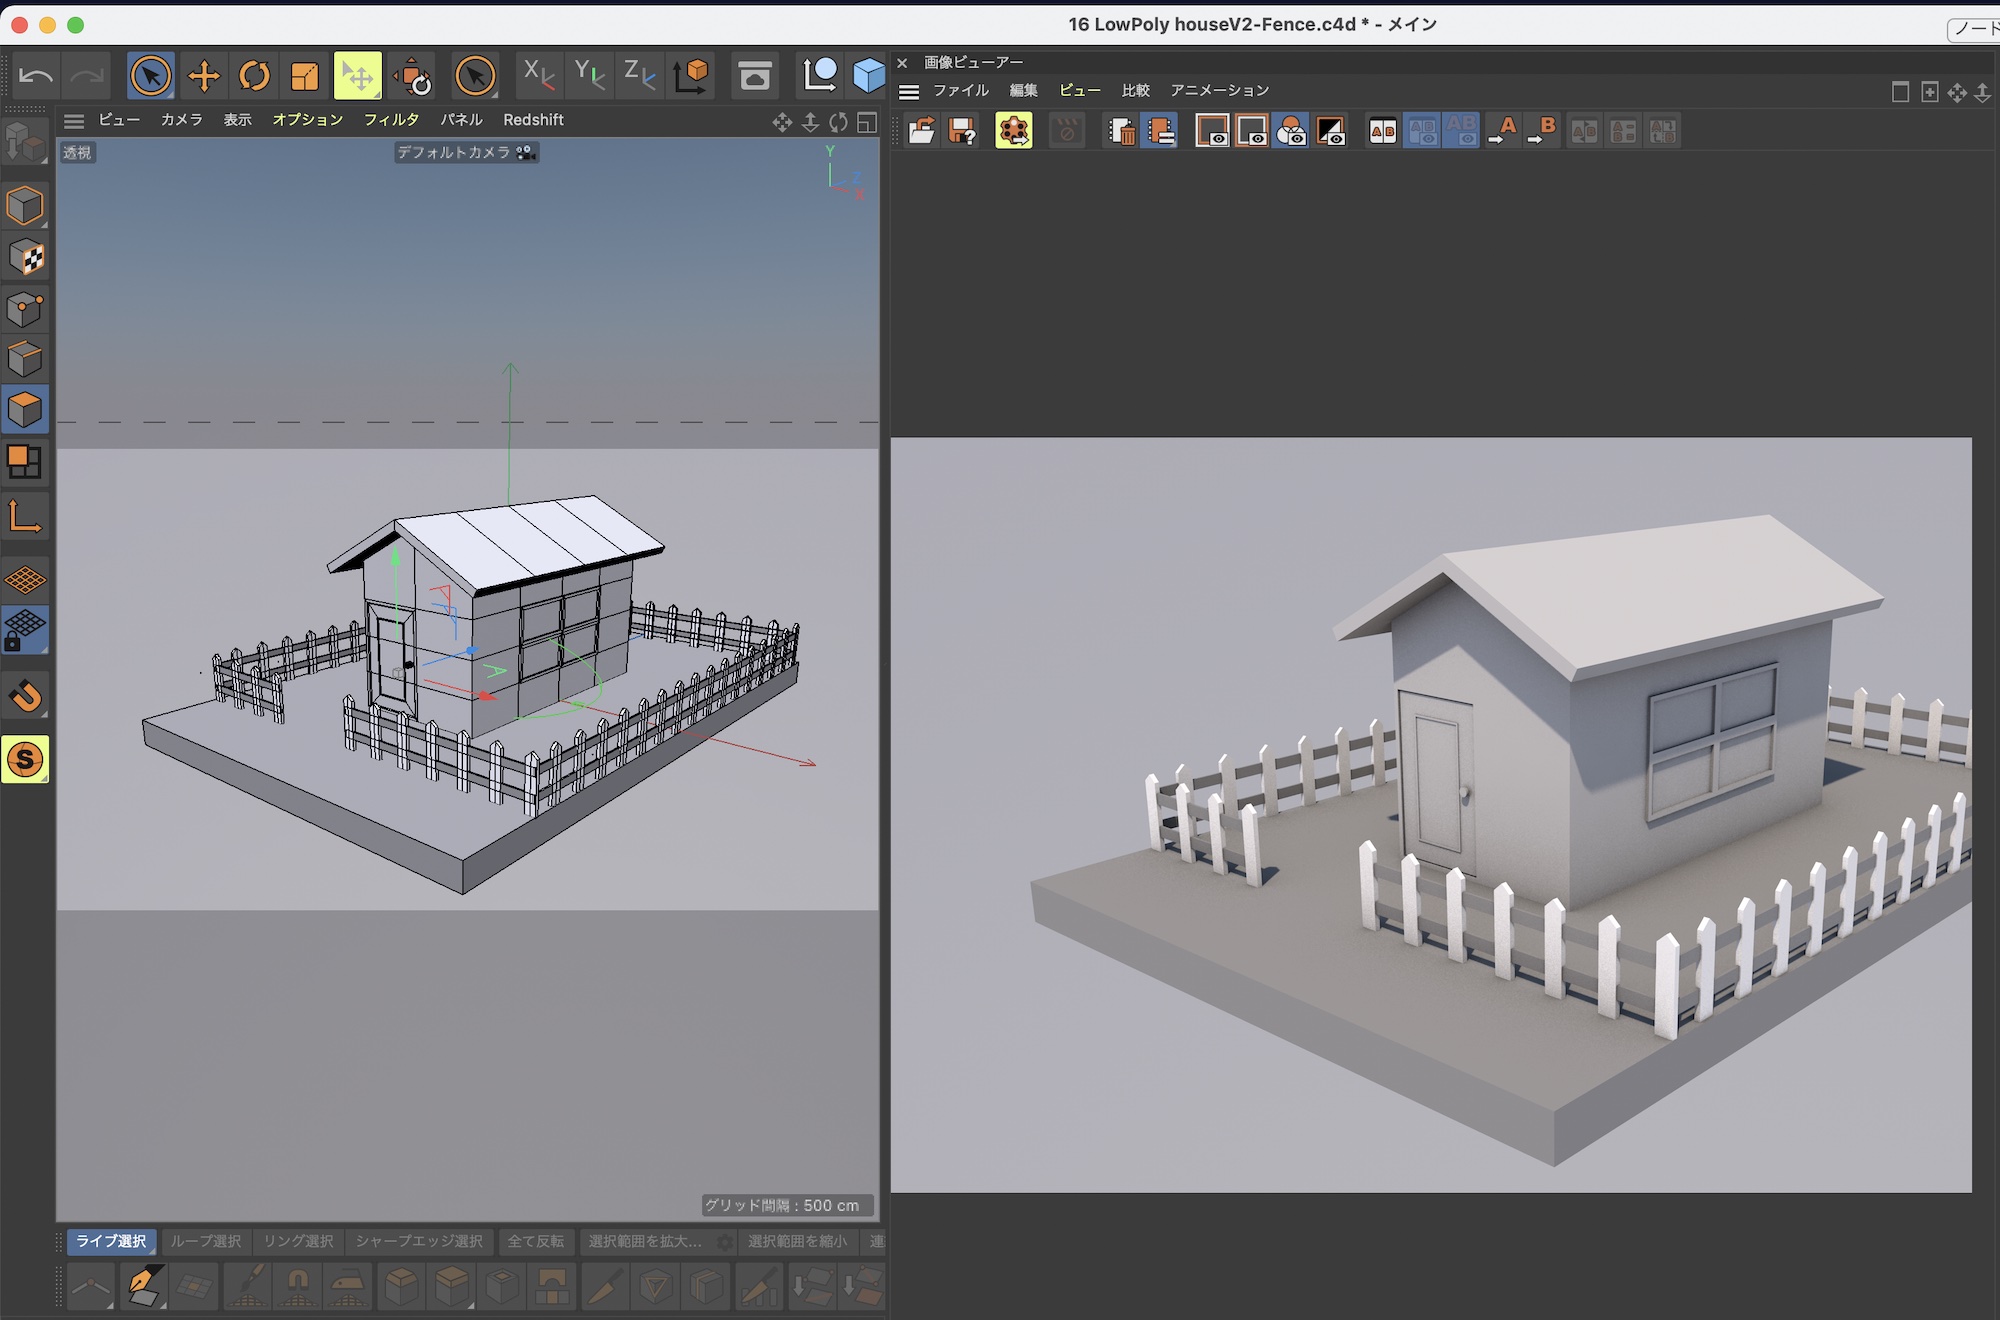The image size is (2000, 1320).
Task: Click the Save Image icon in viewer
Action: (x=962, y=131)
